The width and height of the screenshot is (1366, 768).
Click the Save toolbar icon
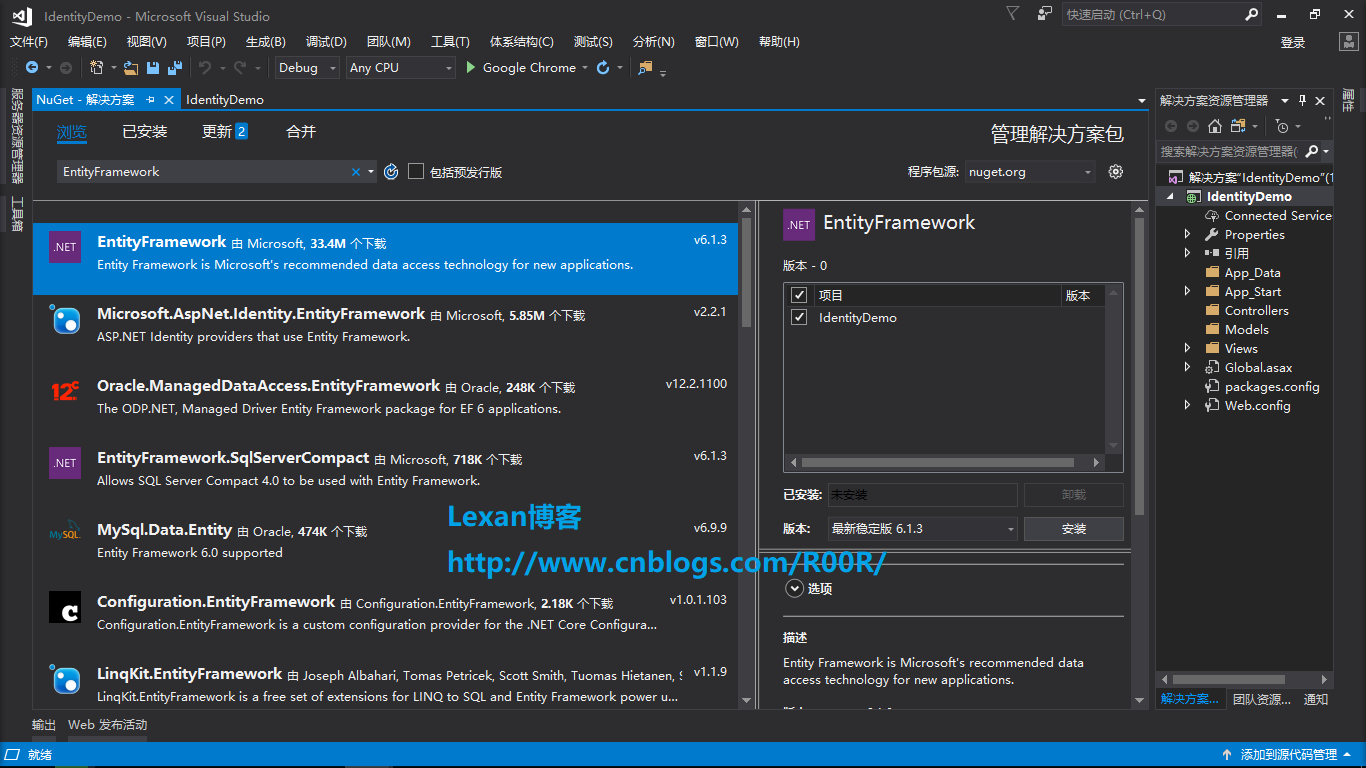pos(153,68)
